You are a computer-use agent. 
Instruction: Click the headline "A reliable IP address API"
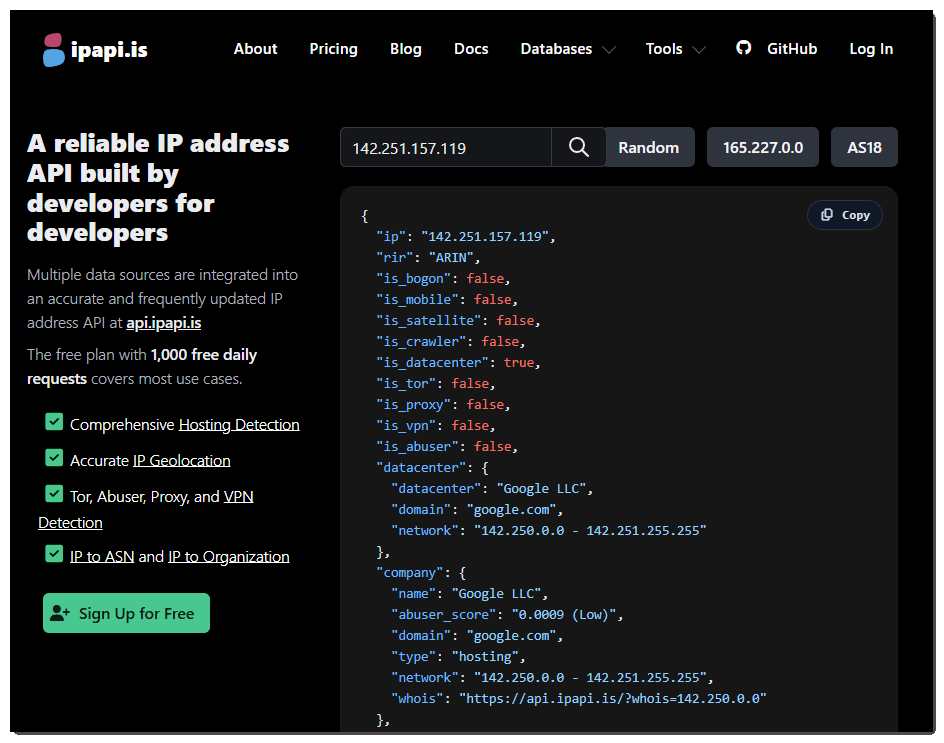tap(158, 158)
